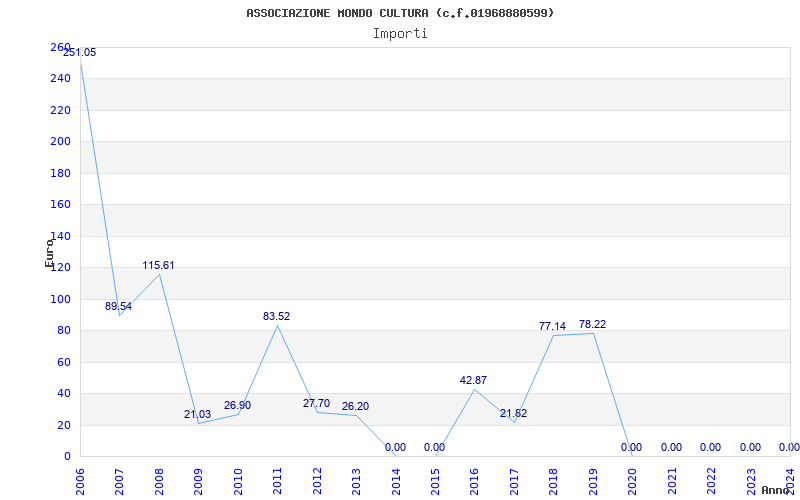
Task: Click the 0.00 label above 2014
Action: pos(395,447)
